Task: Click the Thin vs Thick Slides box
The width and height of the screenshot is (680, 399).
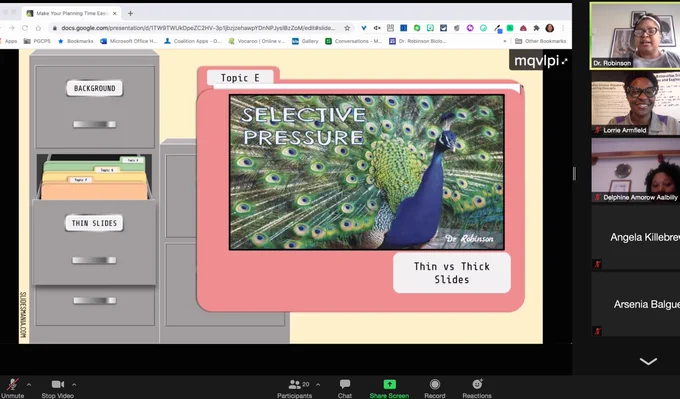Action: pyautogui.click(x=451, y=273)
